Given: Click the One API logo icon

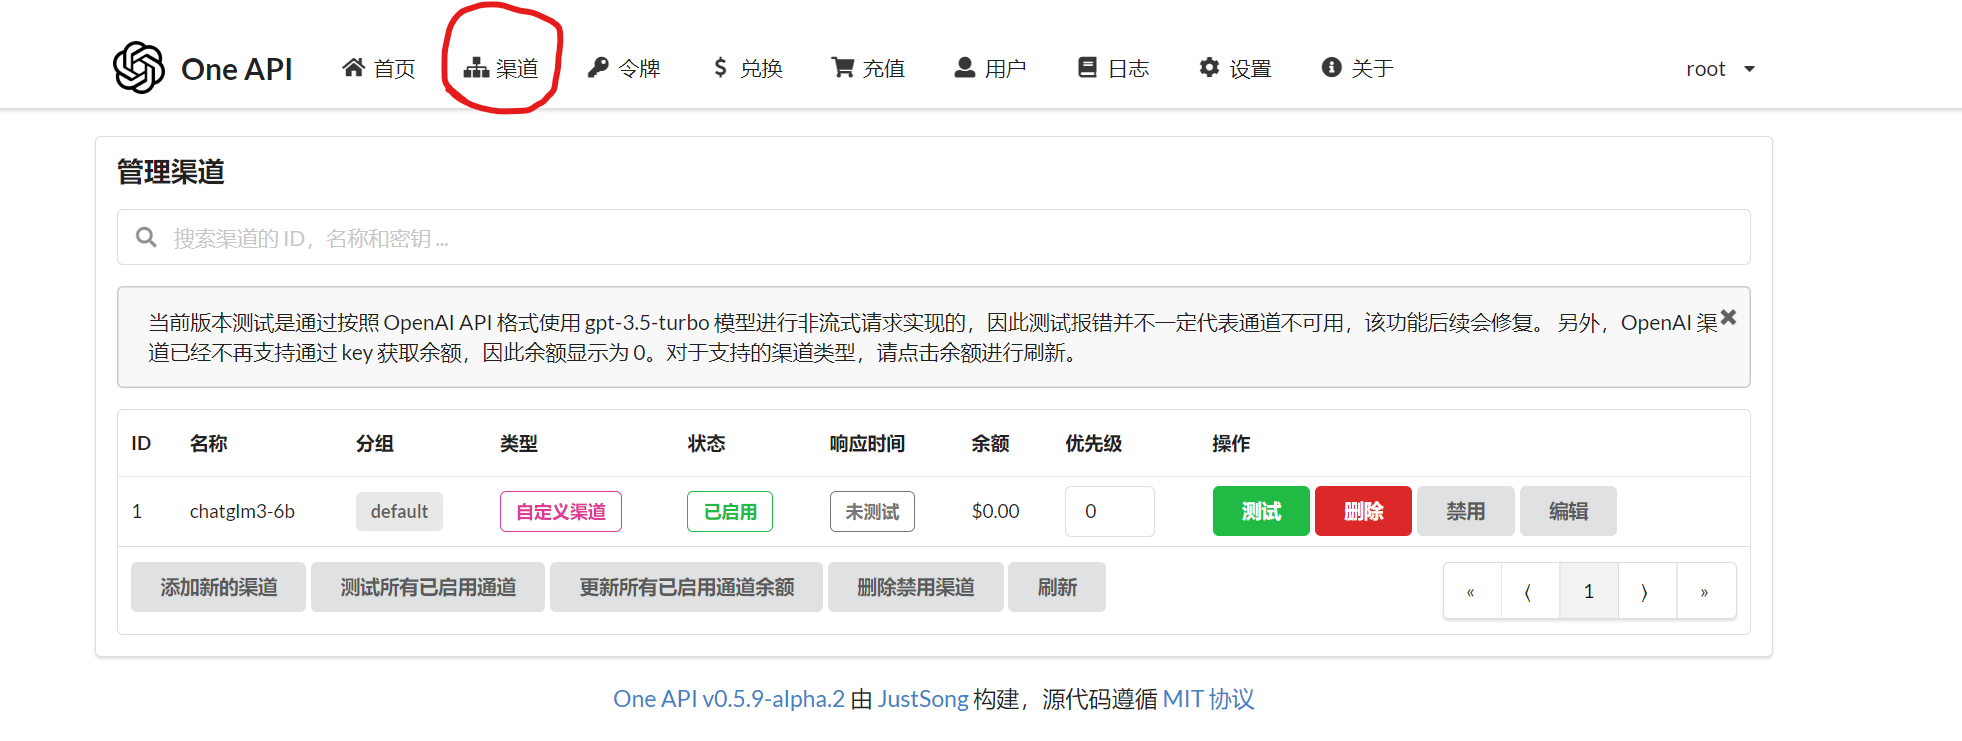Looking at the screenshot, I should point(139,68).
